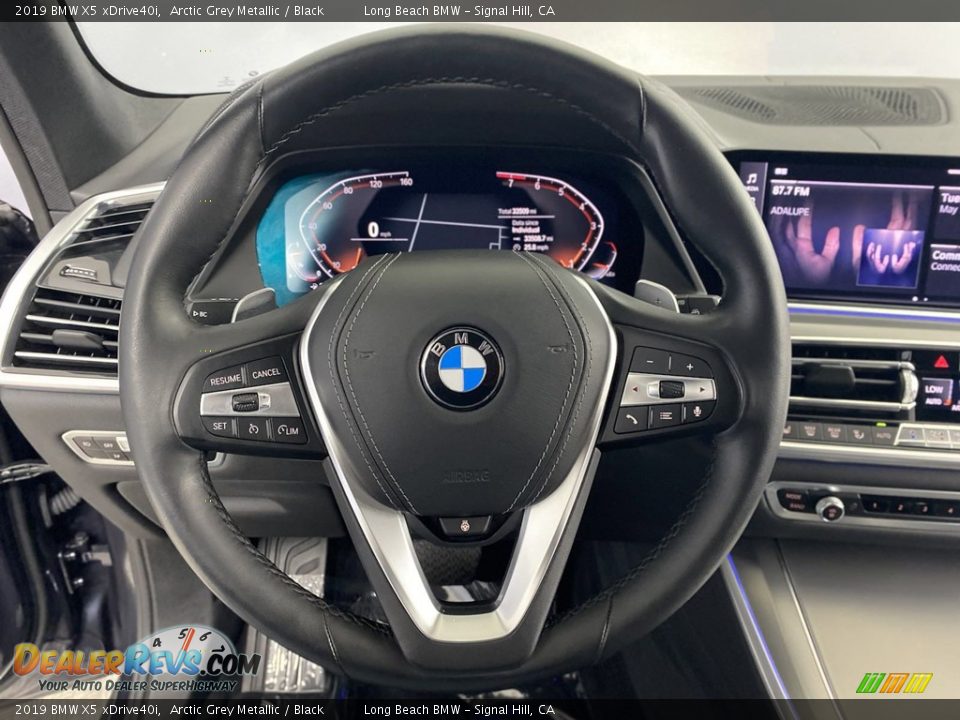The width and height of the screenshot is (960, 720).
Task: Hit the CANCEL cruise control button
Action: 266,373
